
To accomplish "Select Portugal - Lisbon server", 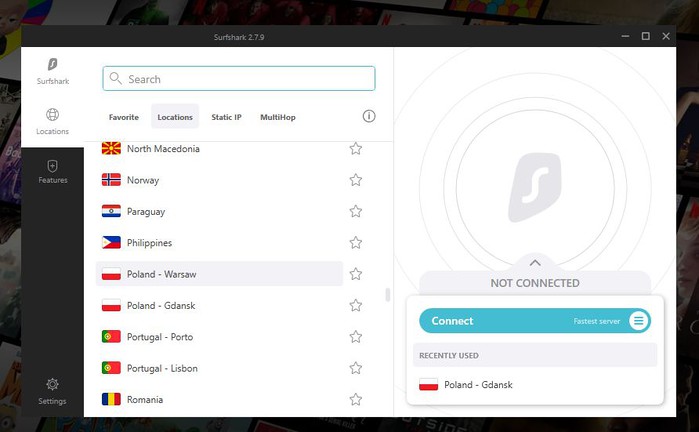I will [219, 368].
